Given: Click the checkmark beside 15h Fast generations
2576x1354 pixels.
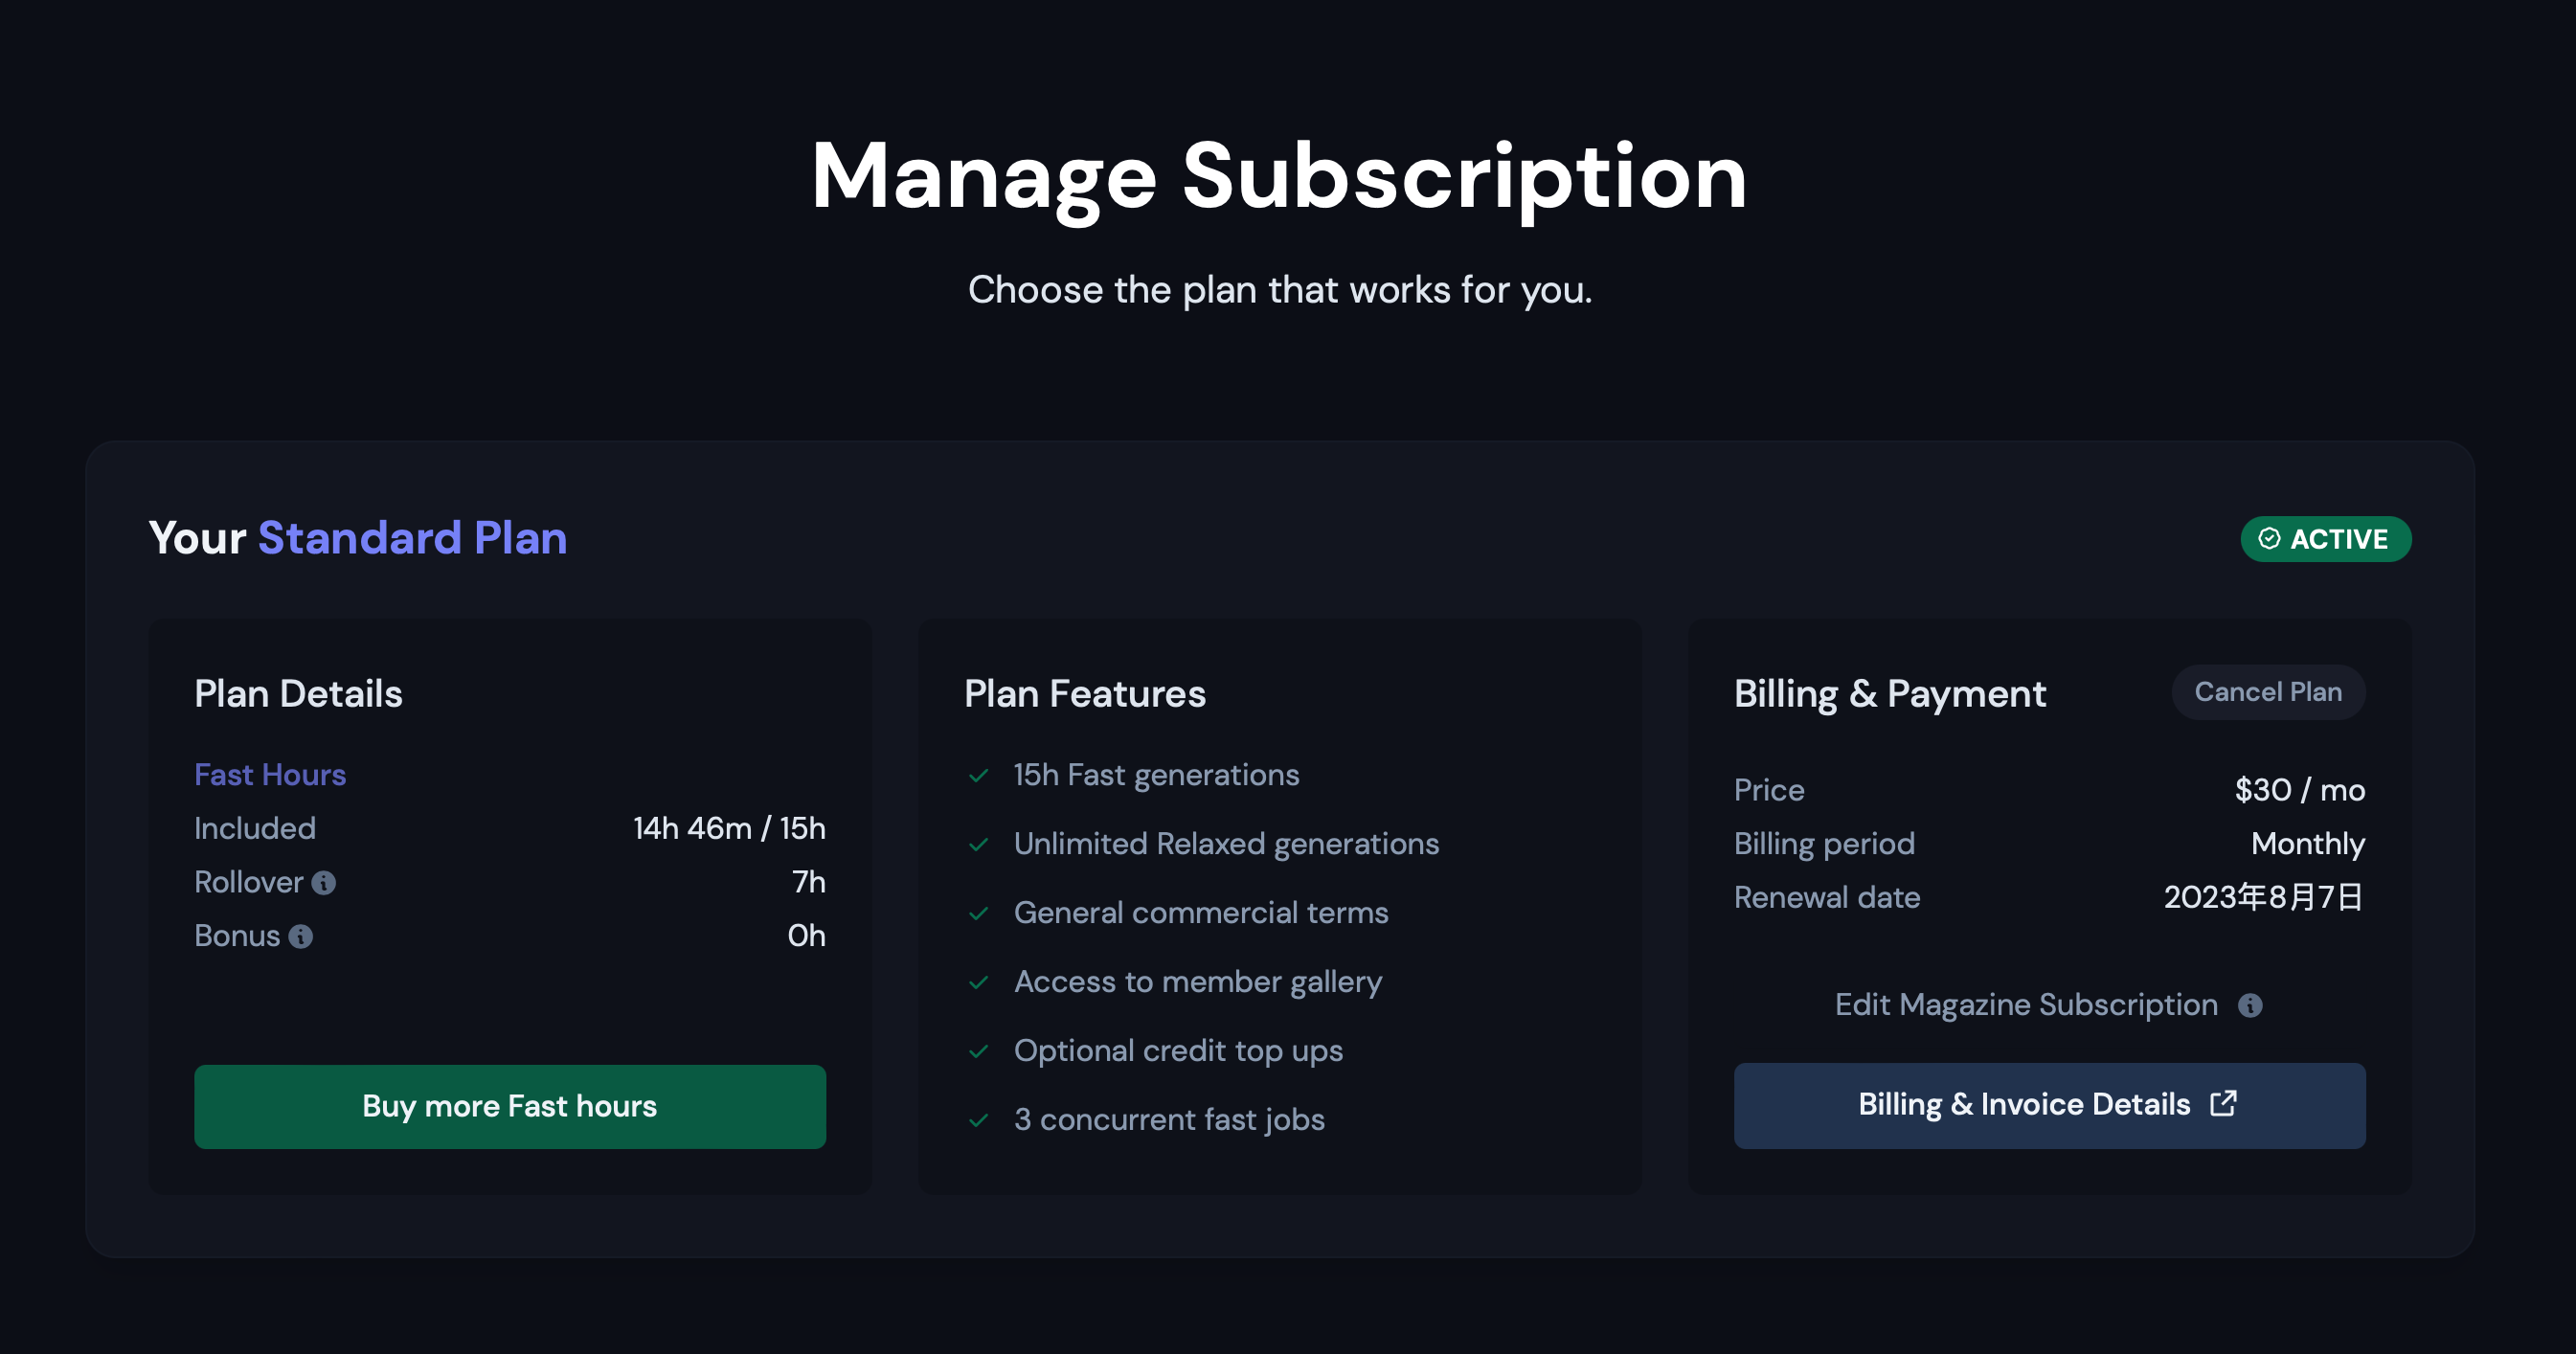Looking at the screenshot, I should (979, 776).
